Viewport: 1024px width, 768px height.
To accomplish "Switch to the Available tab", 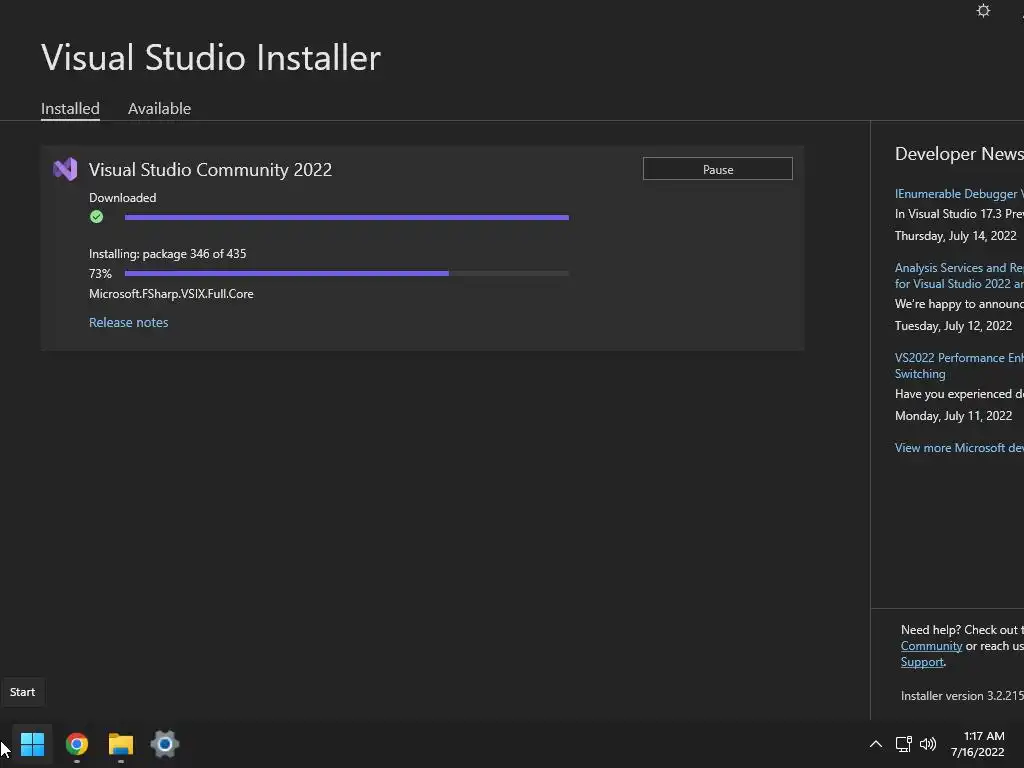I will [159, 108].
